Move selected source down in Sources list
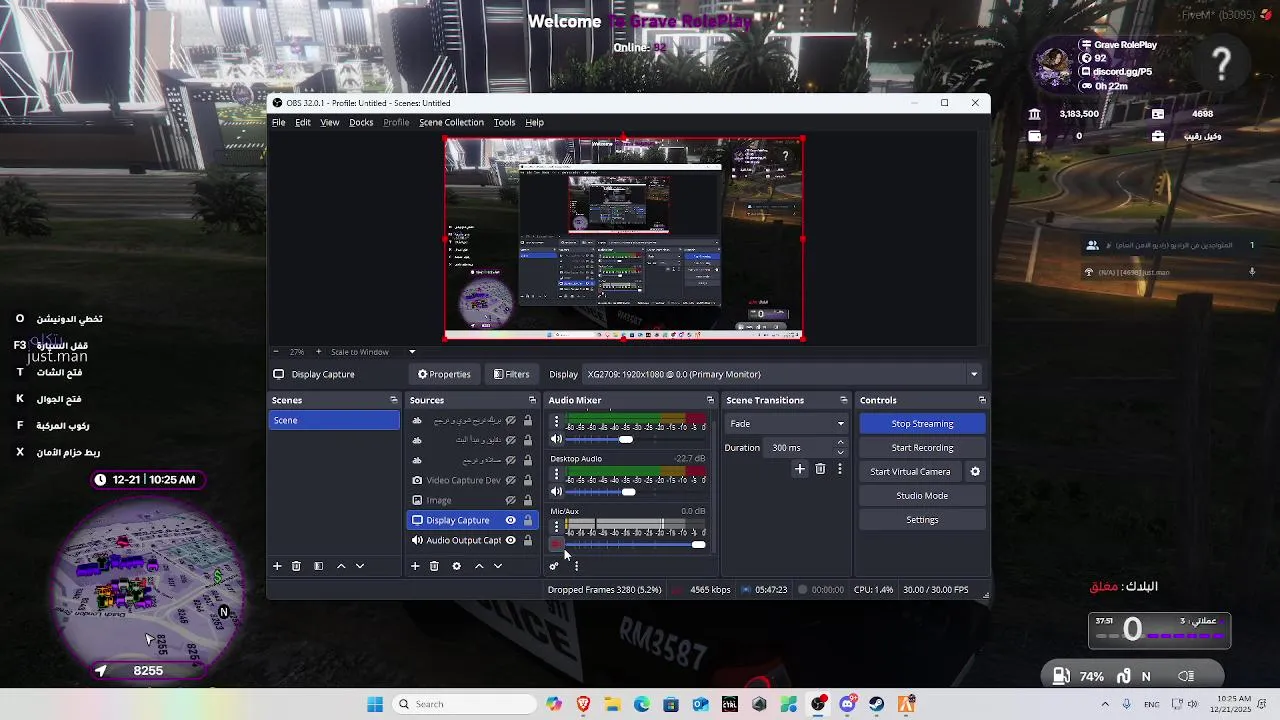The width and height of the screenshot is (1280, 720). [498, 566]
